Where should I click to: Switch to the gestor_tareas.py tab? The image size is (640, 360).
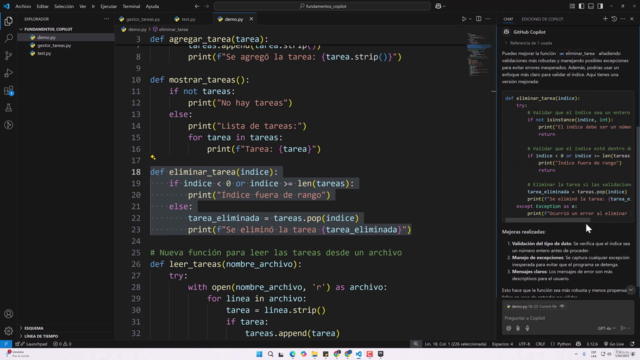tap(142, 19)
